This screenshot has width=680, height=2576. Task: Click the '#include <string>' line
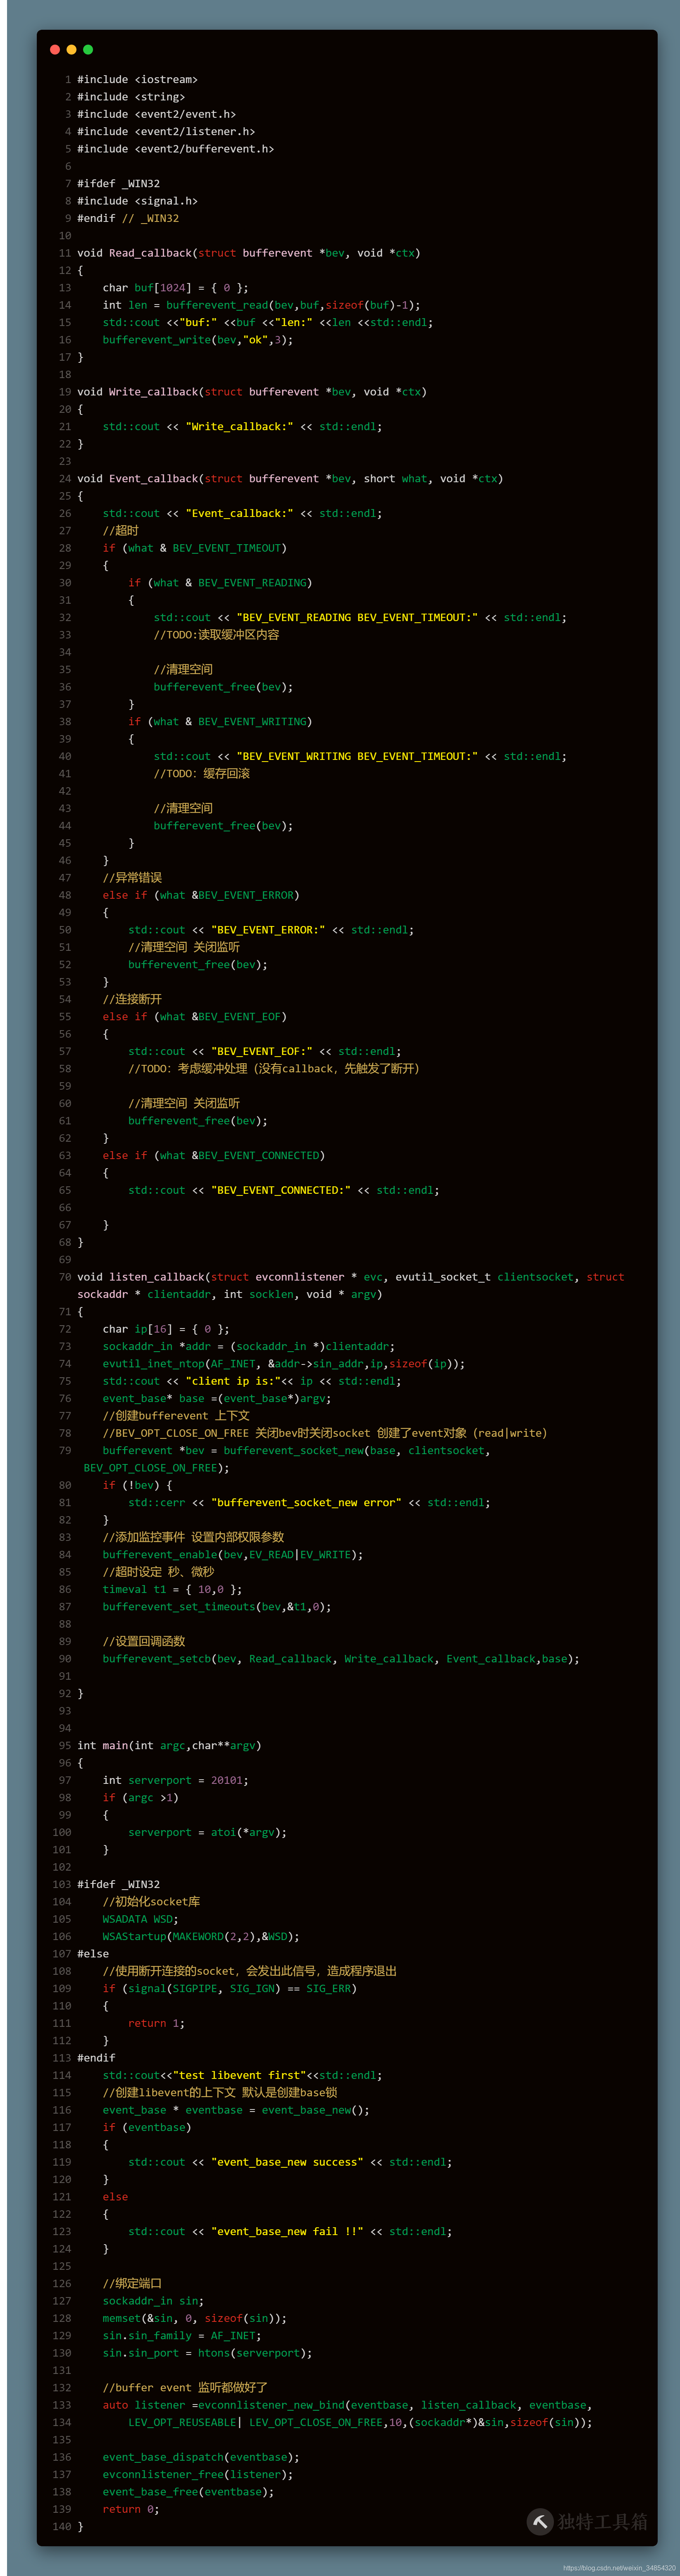pos(131,97)
